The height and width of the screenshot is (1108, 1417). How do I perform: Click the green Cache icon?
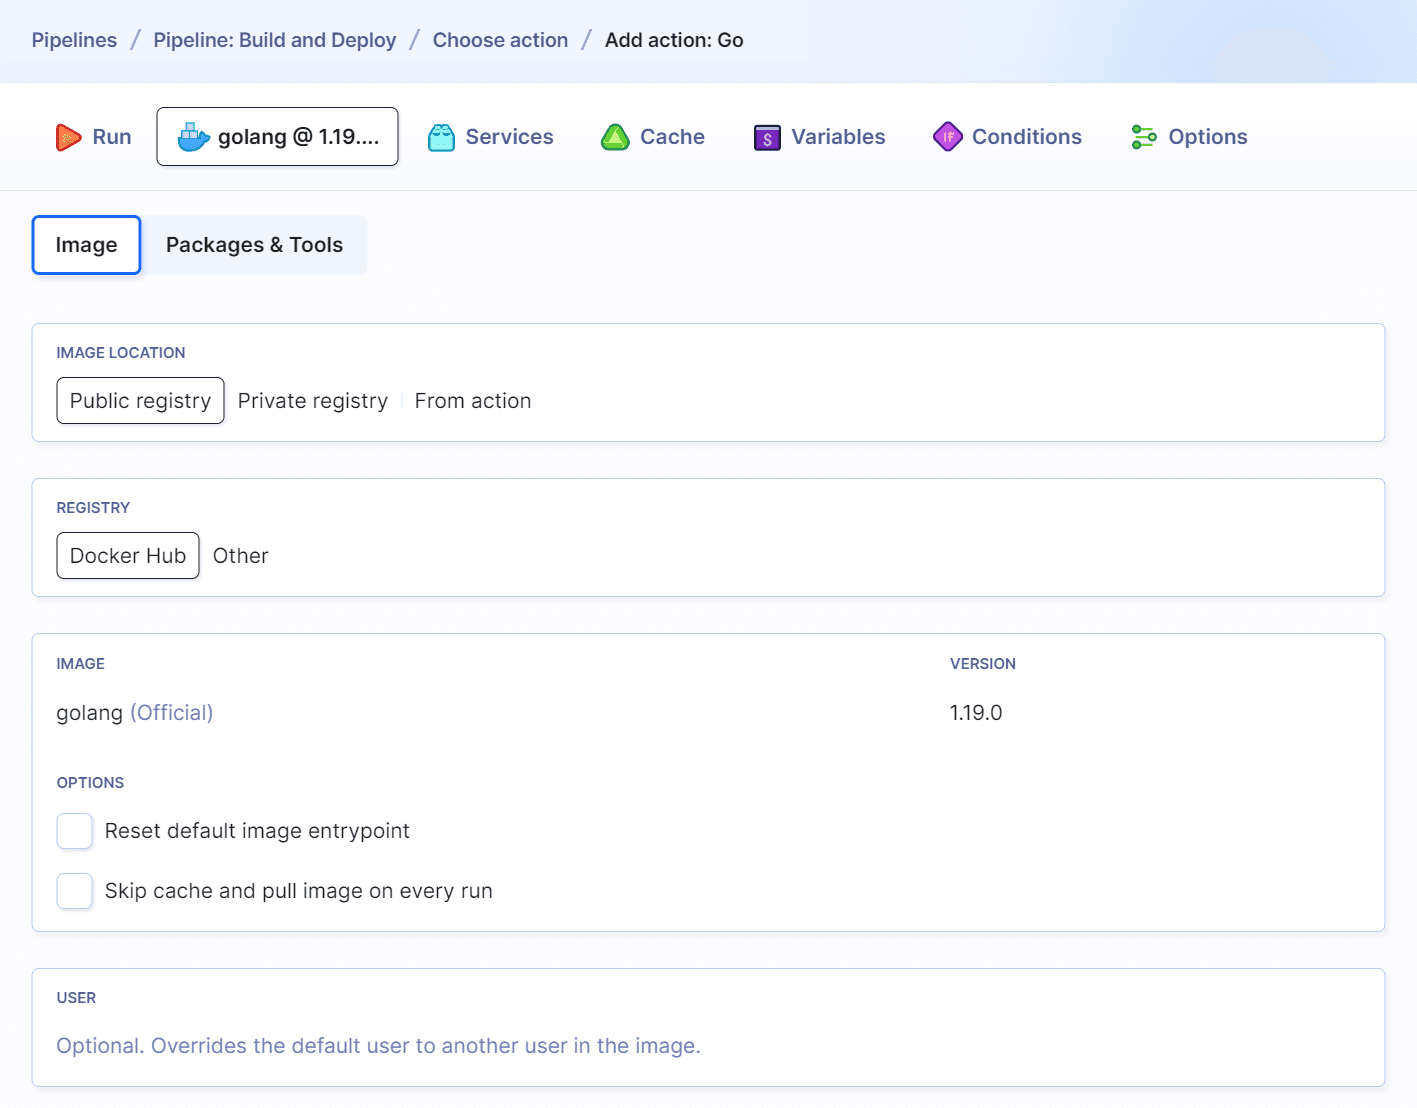[x=615, y=137]
